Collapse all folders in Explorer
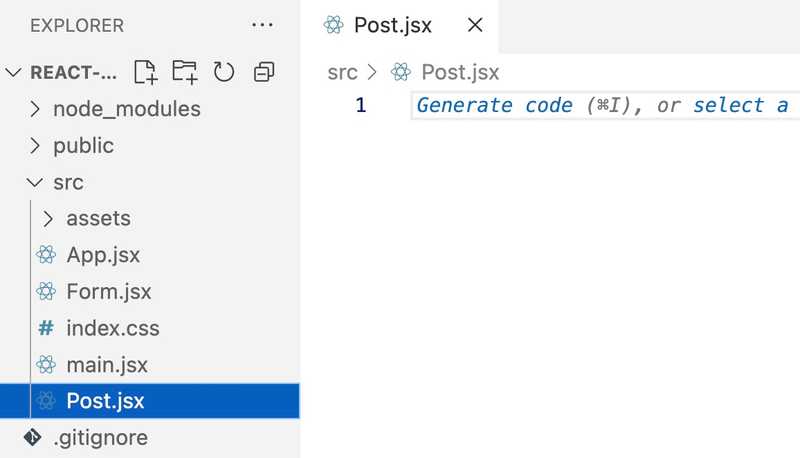This screenshot has height=458, width=800. (x=264, y=72)
